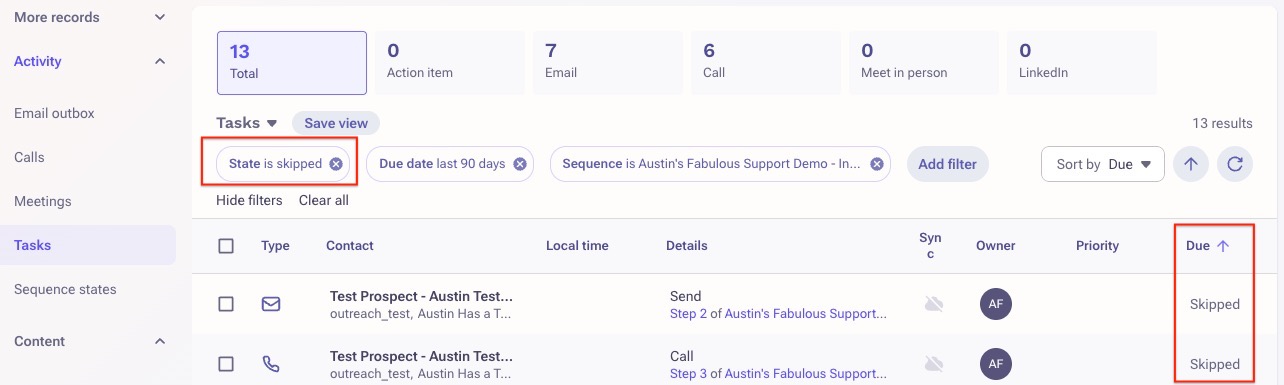Image resolution: width=1284 pixels, height=385 pixels.
Task: Open the Tasks view dropdown arrow
Action: pyautogui.click(x=271, y=124)
